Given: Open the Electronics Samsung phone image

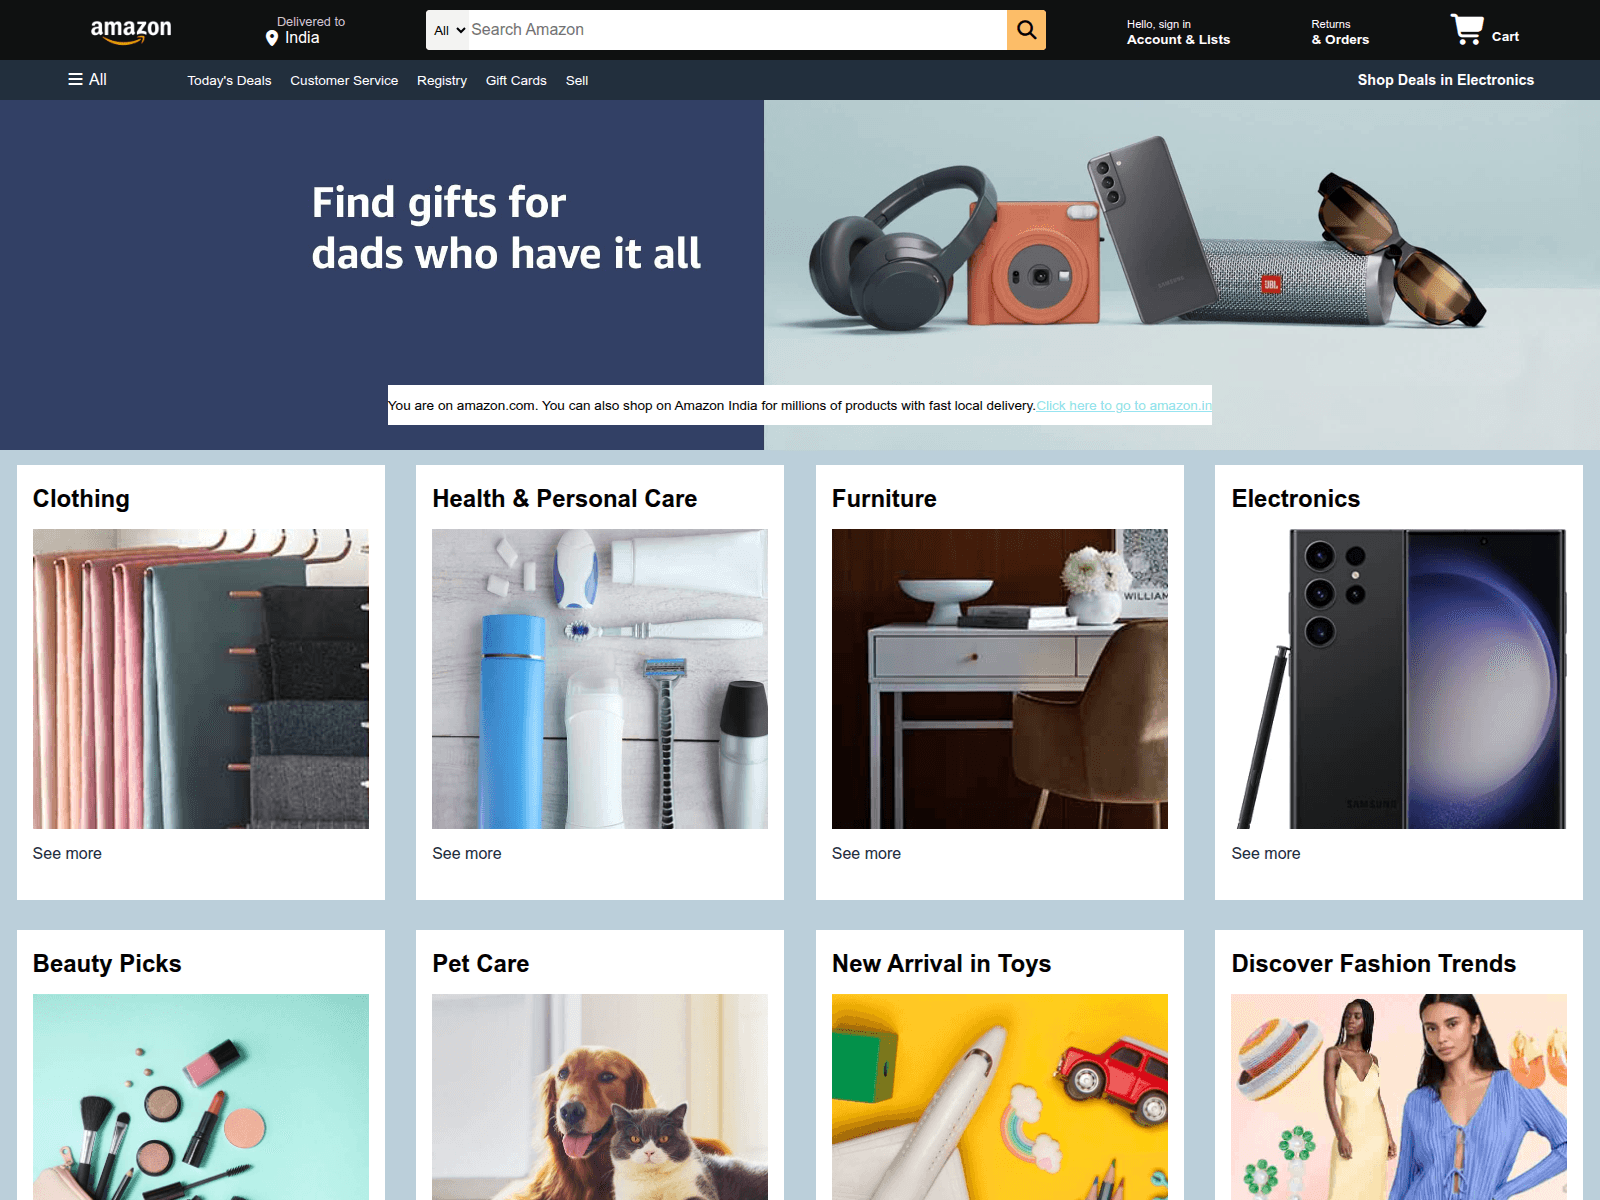Looking at the screenshot, I should pos(1399,678).
